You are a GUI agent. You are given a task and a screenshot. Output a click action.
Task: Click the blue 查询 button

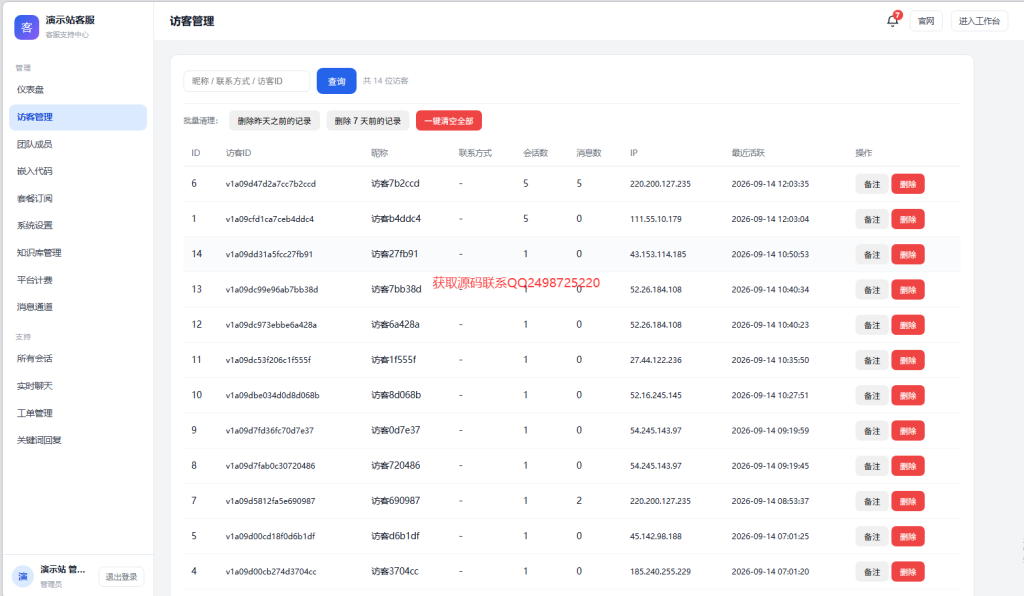336,81
